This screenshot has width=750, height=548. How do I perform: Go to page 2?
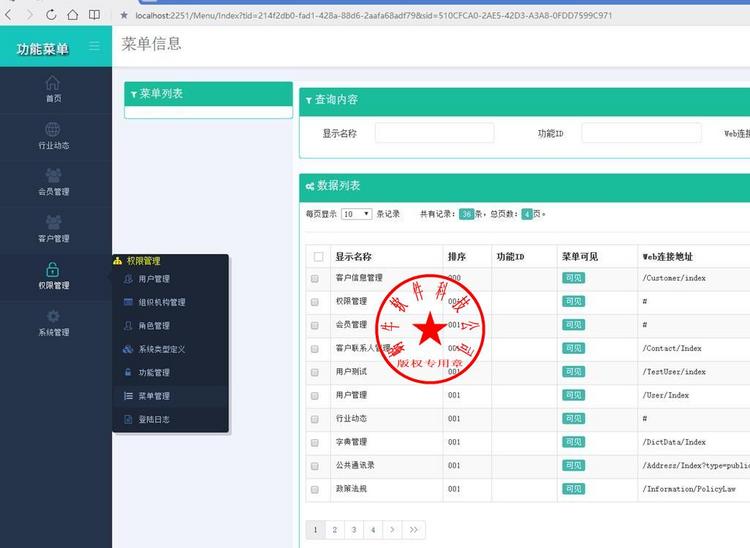pos(335,529)
